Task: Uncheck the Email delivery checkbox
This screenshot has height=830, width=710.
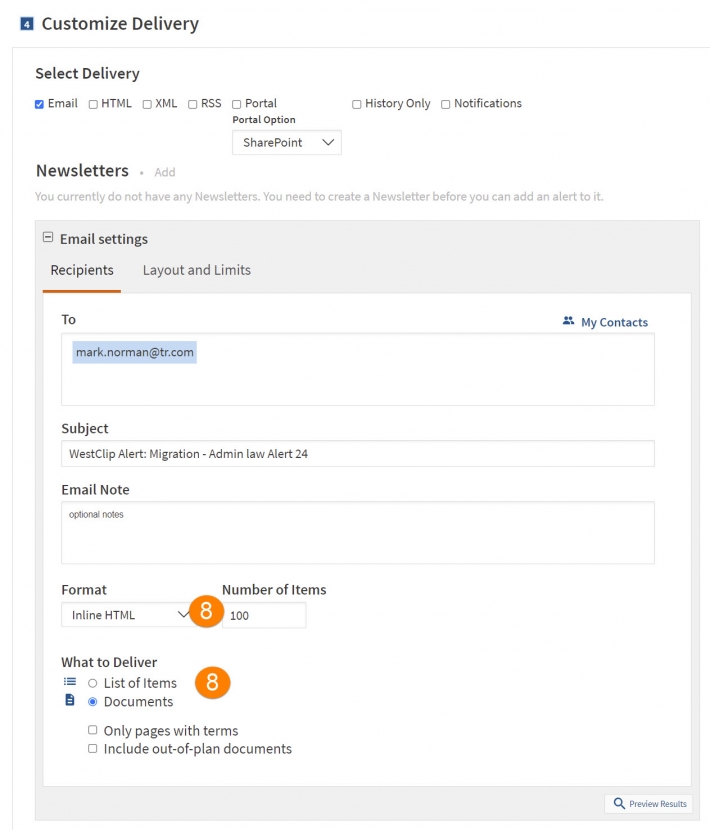Action: coord(39,104)
